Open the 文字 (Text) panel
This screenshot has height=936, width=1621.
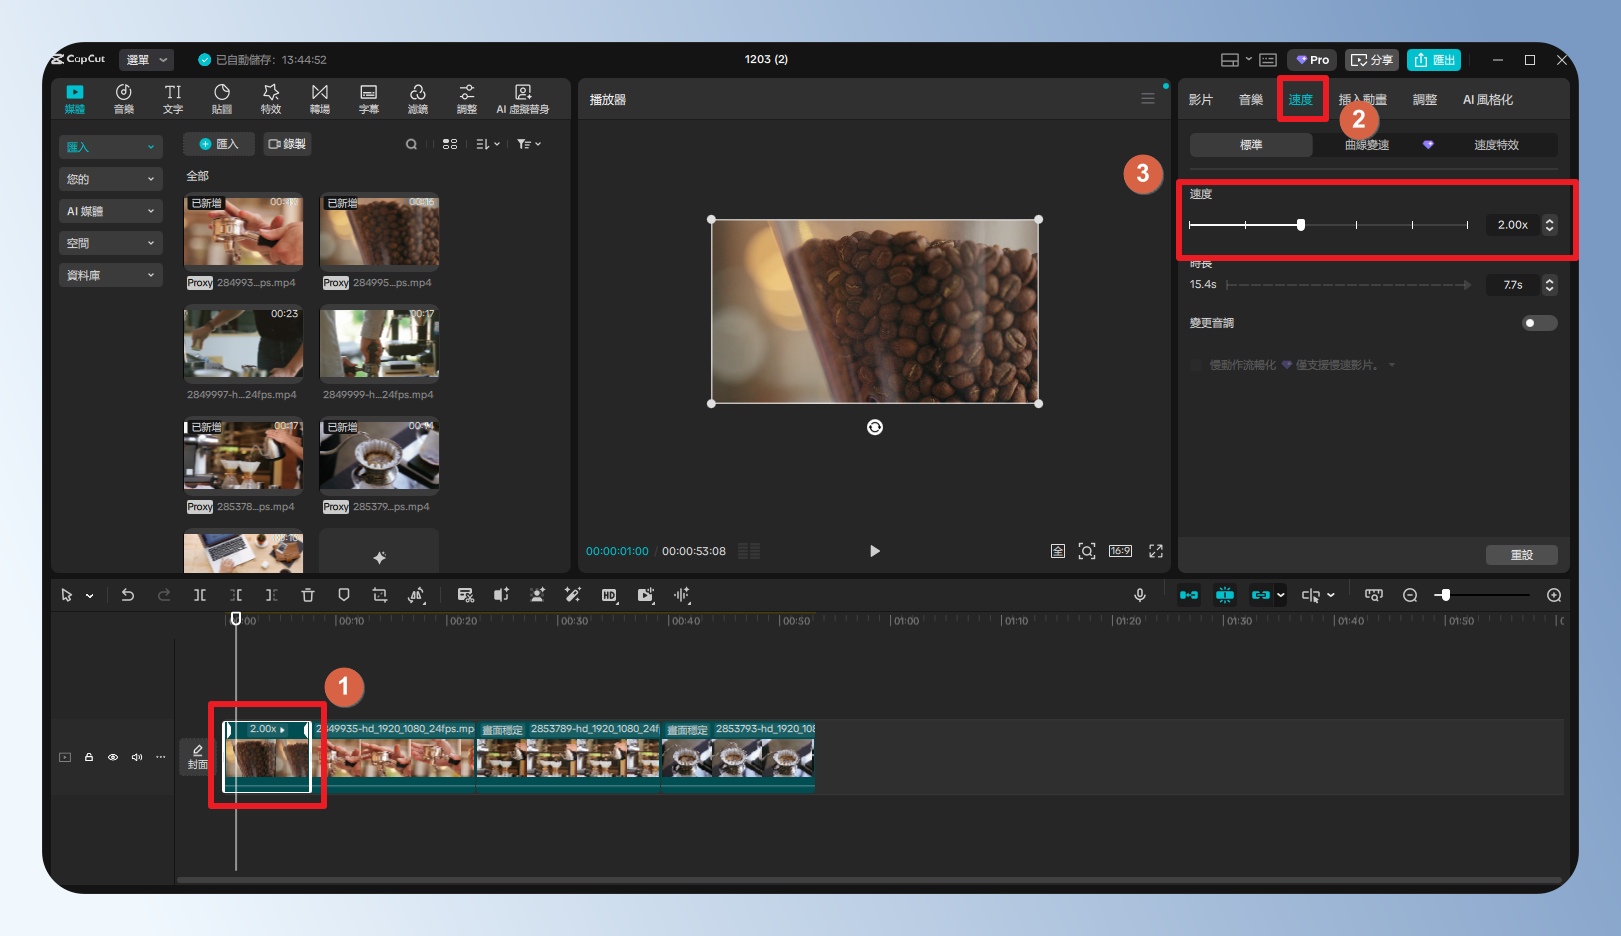click(173, 98)
